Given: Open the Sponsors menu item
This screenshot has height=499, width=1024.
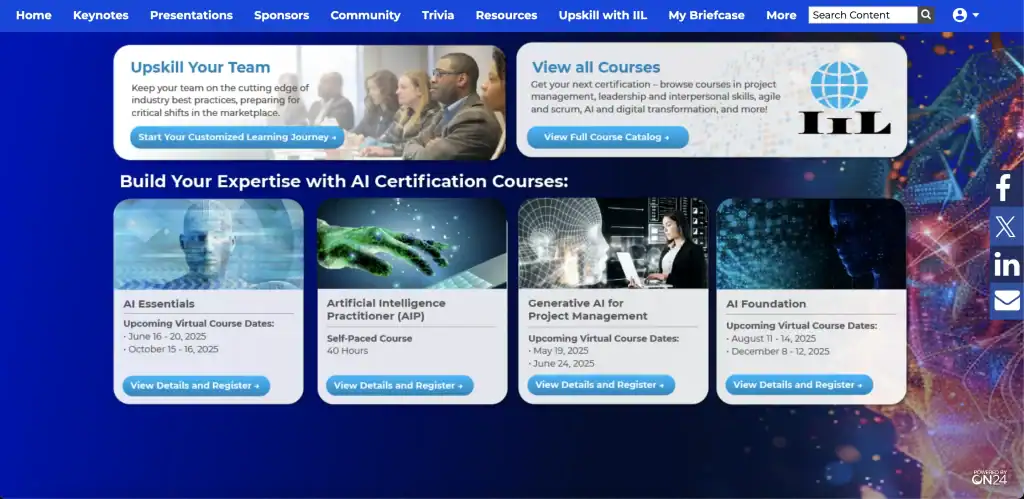Looking at the screenshot, I should click(281, 15).
